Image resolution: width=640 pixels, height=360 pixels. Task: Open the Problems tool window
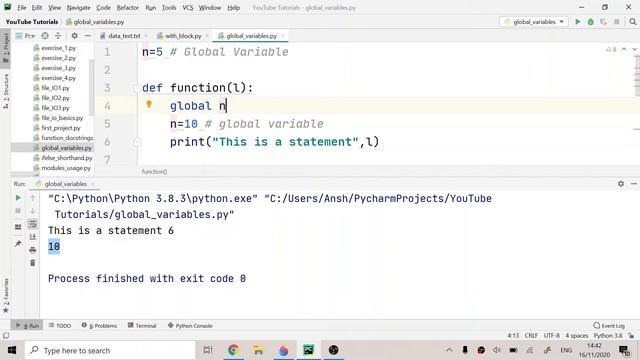[99, 326]
